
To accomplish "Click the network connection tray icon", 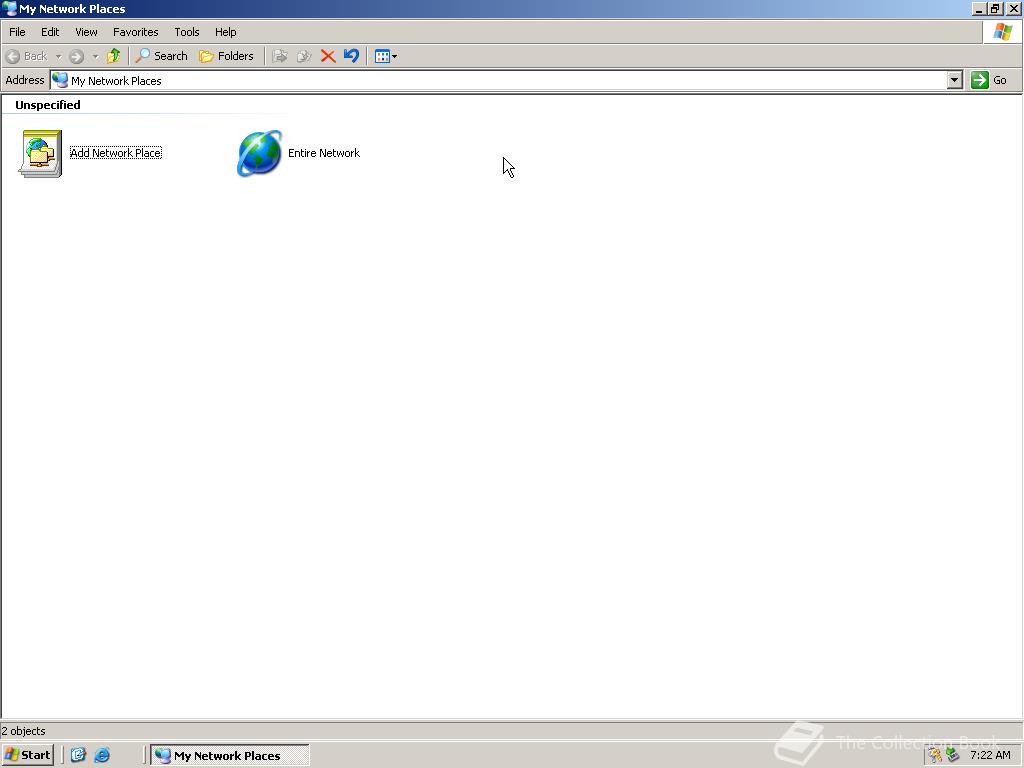I will click(x=952, y=756).
